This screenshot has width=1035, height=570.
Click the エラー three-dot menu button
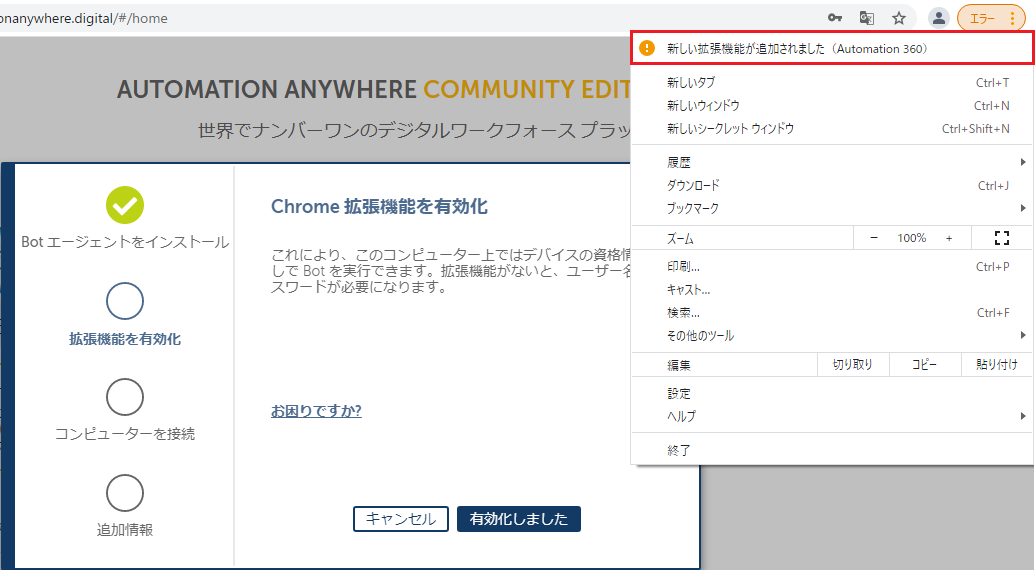pyautogui.click(x=990, y=18)
